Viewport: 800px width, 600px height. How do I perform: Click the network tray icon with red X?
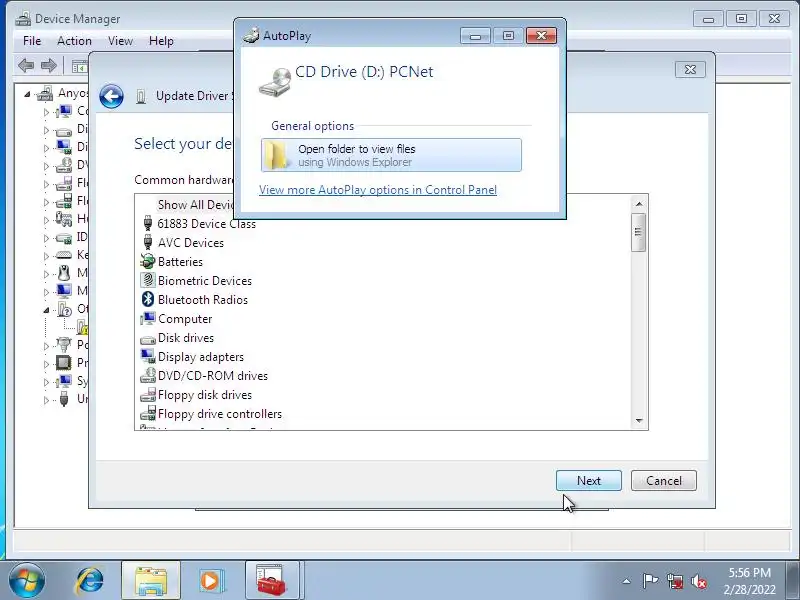[x=674, y=581]
